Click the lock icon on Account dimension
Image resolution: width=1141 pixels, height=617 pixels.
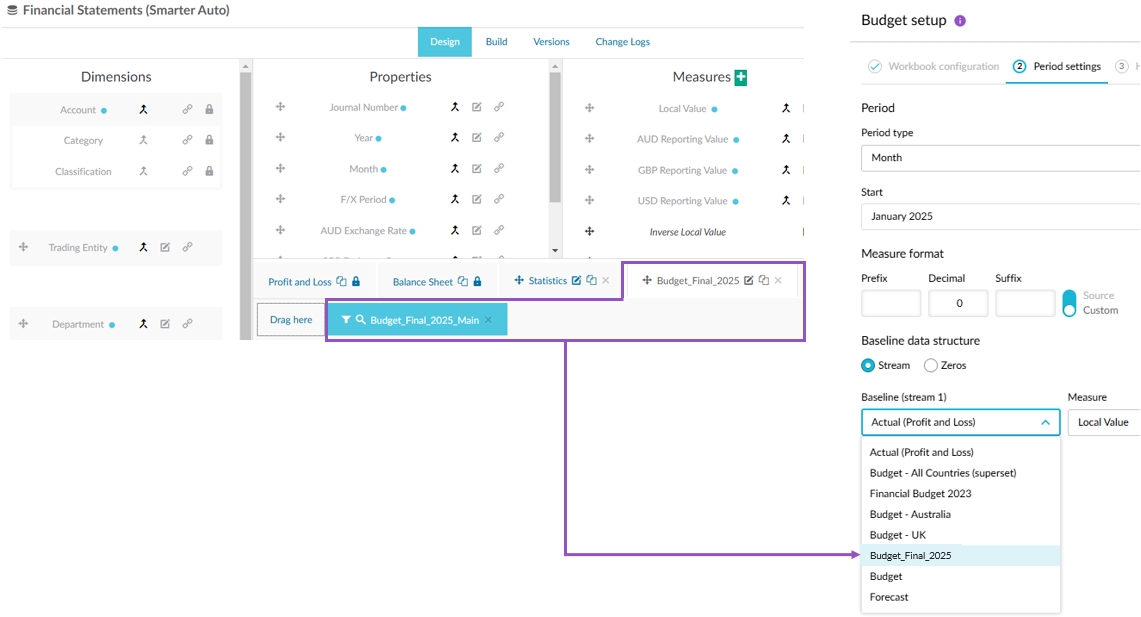(209, 110)
